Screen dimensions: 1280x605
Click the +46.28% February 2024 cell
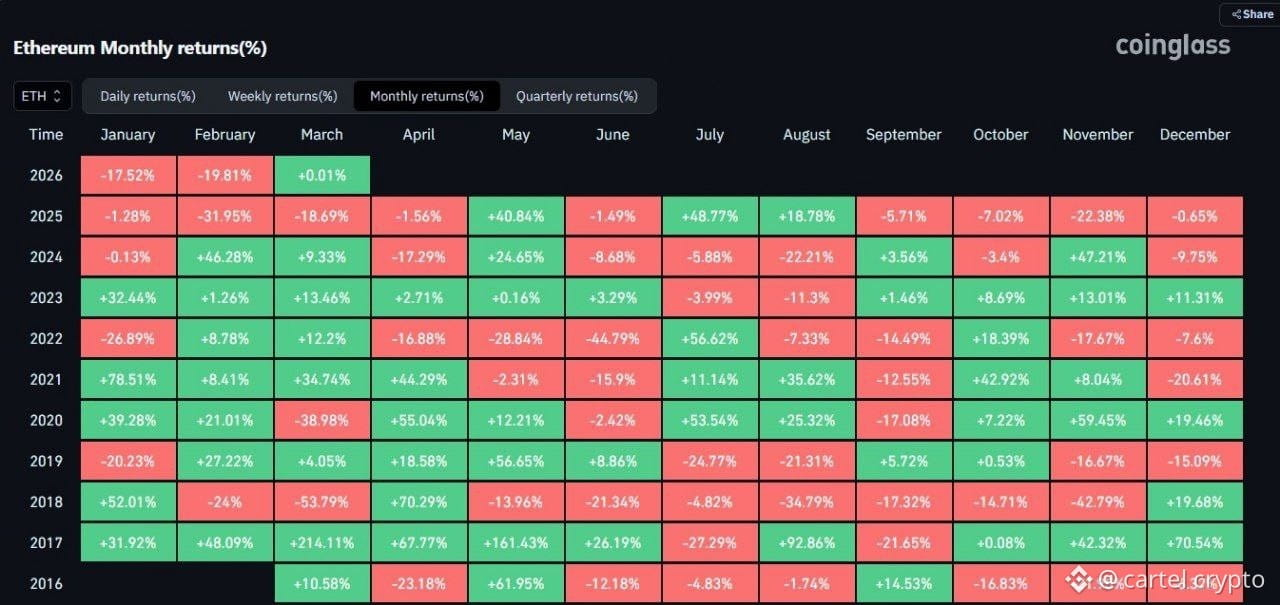225,257
